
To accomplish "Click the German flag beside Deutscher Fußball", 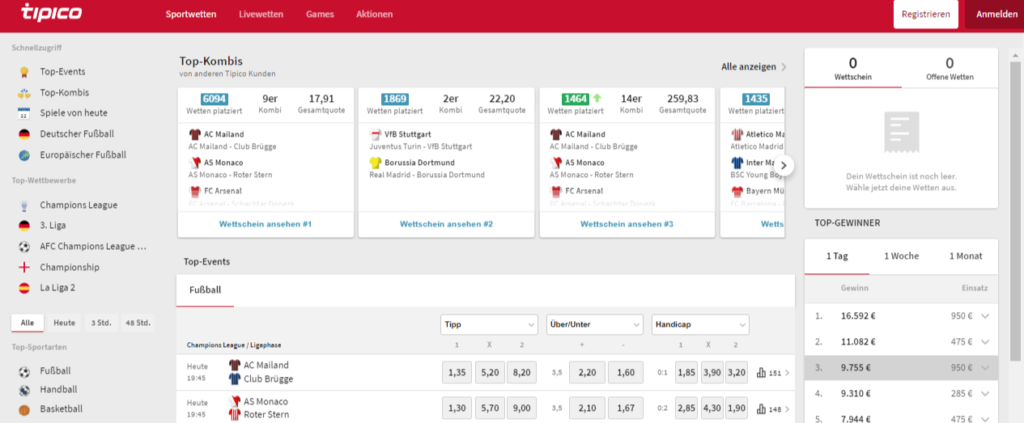I will tap(24, 134).
